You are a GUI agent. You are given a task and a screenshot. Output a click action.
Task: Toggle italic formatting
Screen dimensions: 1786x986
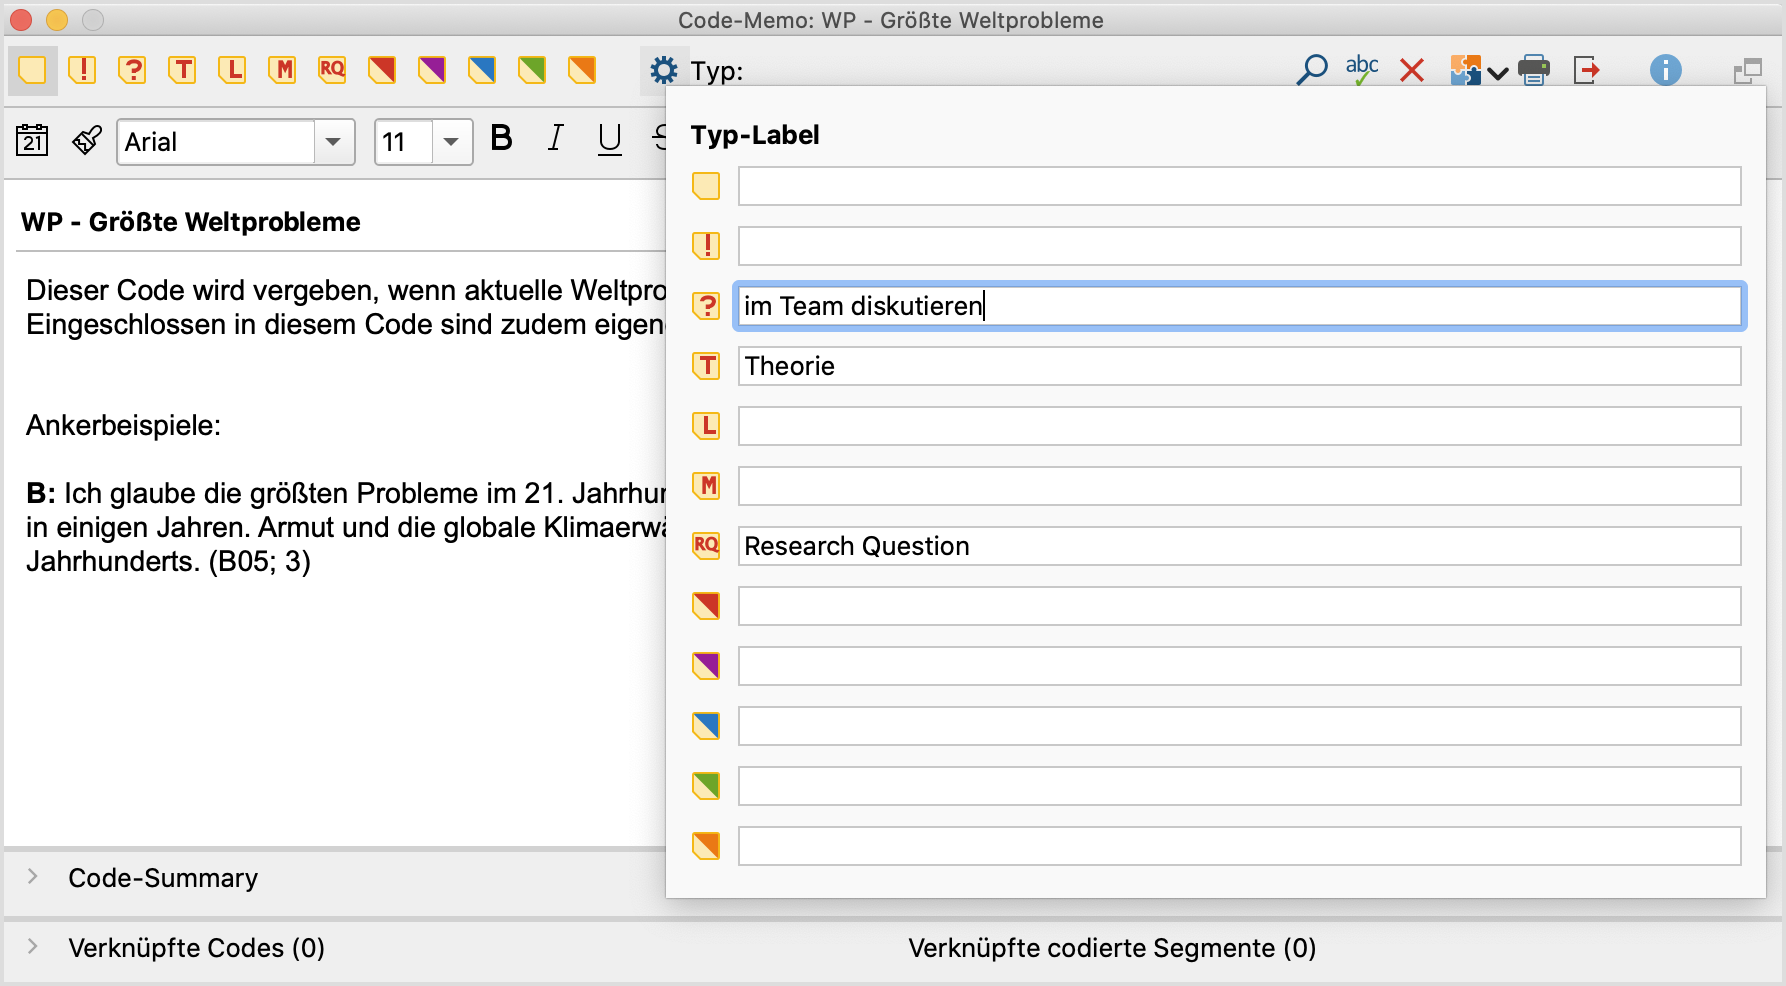tap(555, 139)
